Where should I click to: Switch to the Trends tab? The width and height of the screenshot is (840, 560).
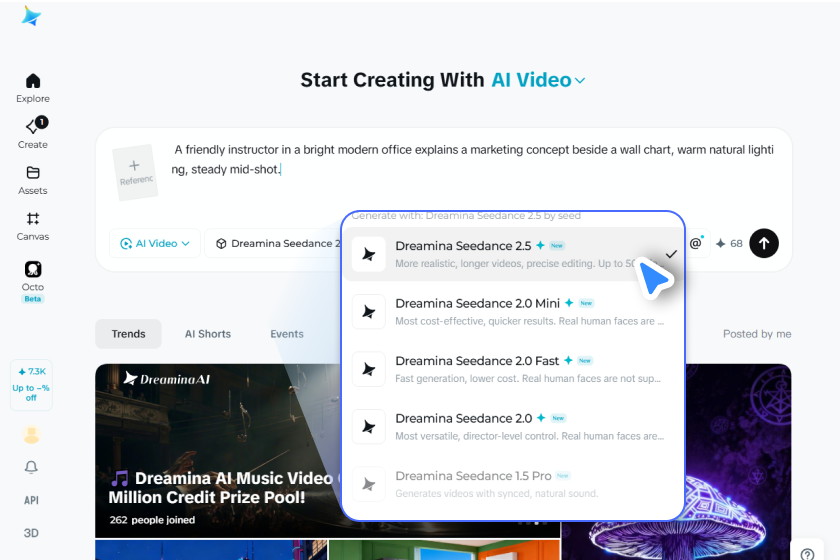pos(129,334)
